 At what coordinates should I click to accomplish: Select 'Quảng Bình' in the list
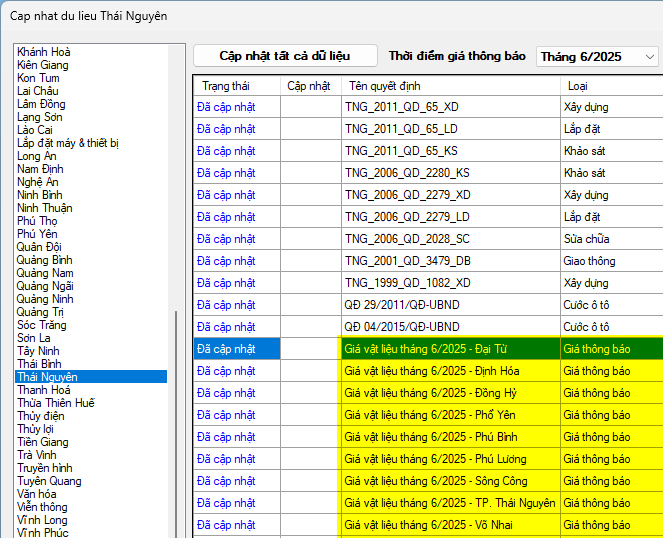pos(44,260)
